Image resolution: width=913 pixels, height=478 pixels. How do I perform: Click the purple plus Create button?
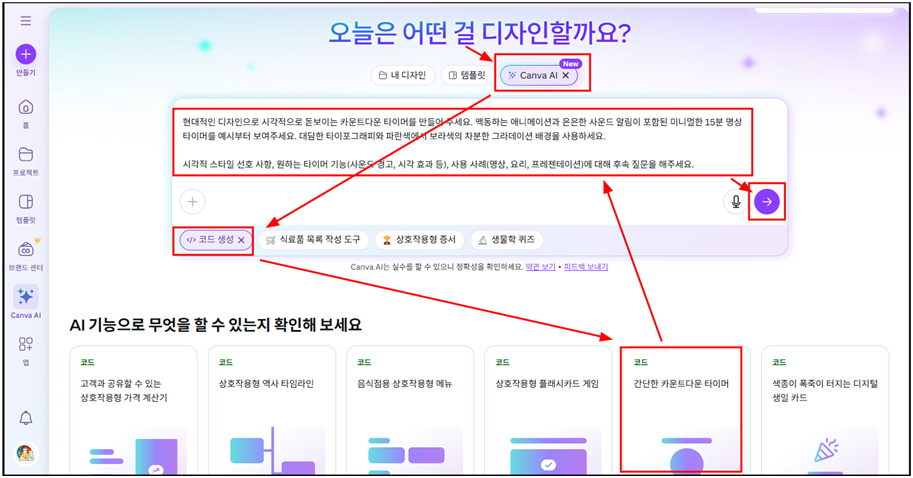[26, 55]
